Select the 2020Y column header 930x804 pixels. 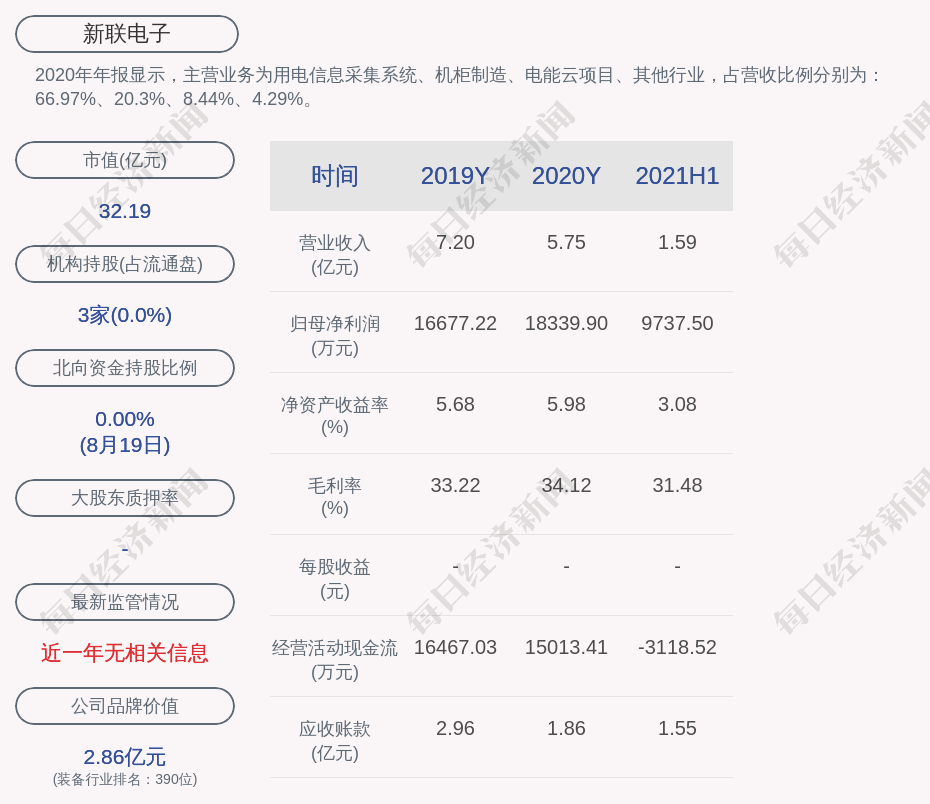pos(566,176)
